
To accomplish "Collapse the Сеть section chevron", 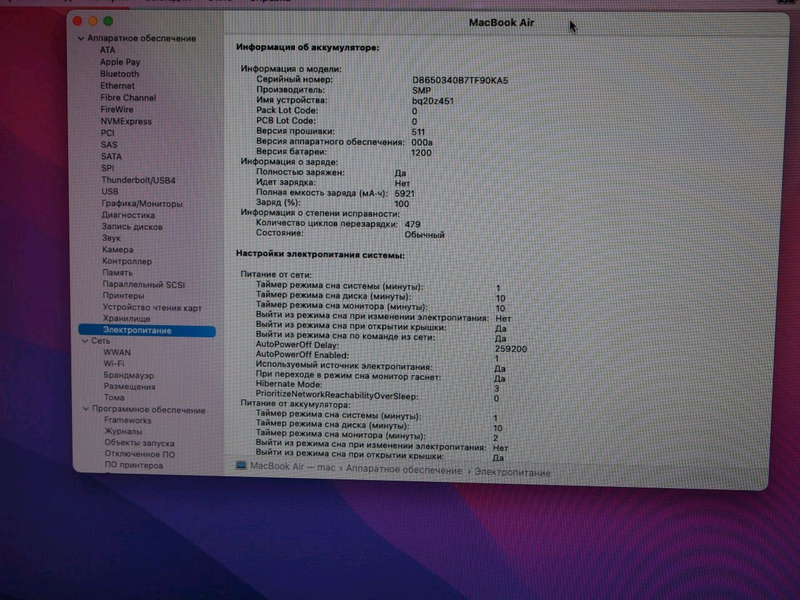I will click(85, 341).
